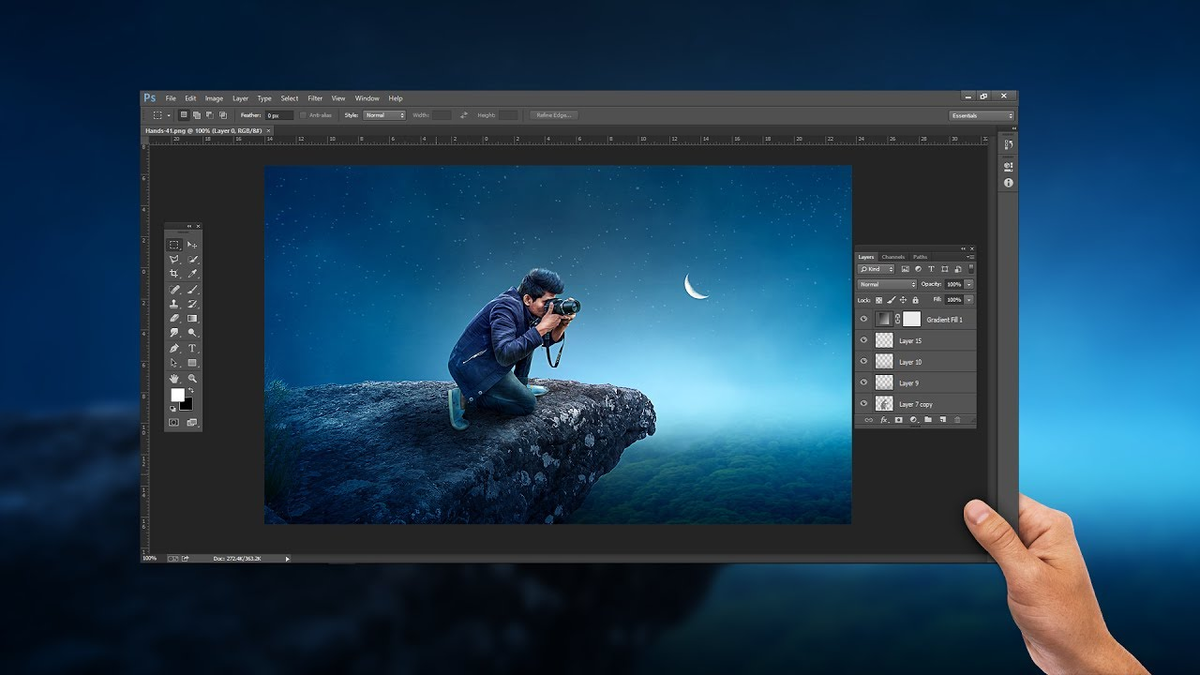
Task: Swap foreground and background colors
Action: point(191,391)
